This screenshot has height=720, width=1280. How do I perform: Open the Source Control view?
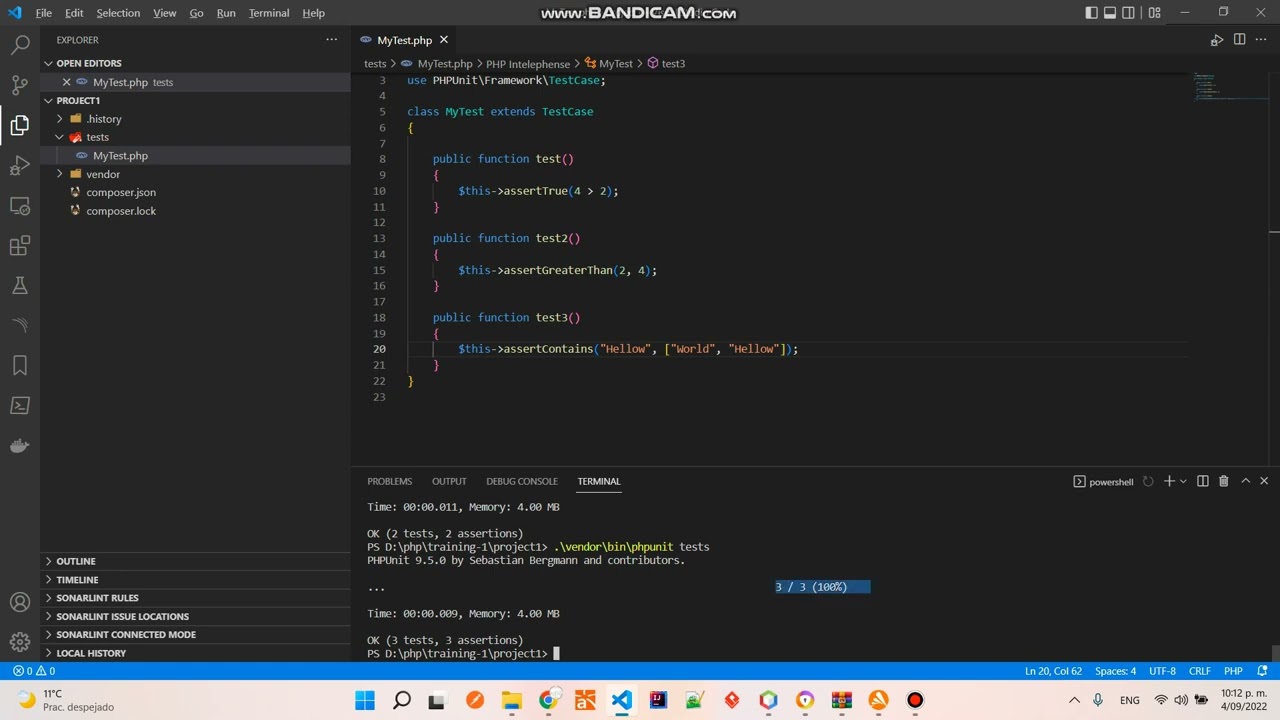[x=20, y=85]
